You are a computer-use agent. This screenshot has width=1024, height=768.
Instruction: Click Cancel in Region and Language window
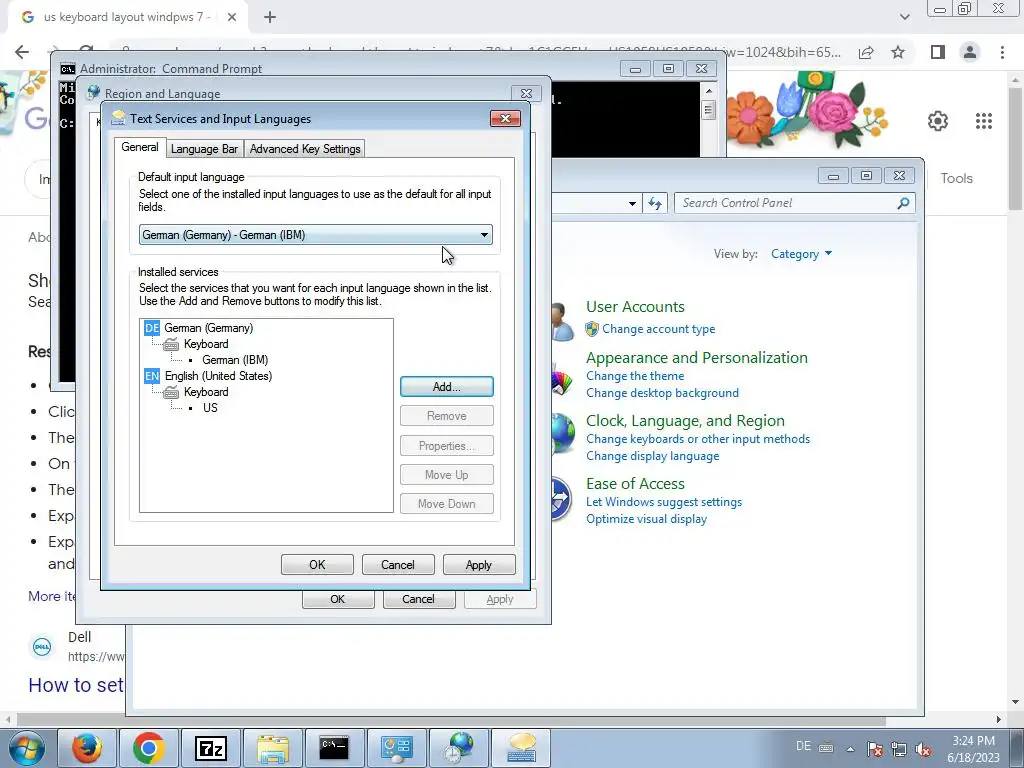point(418,599)
